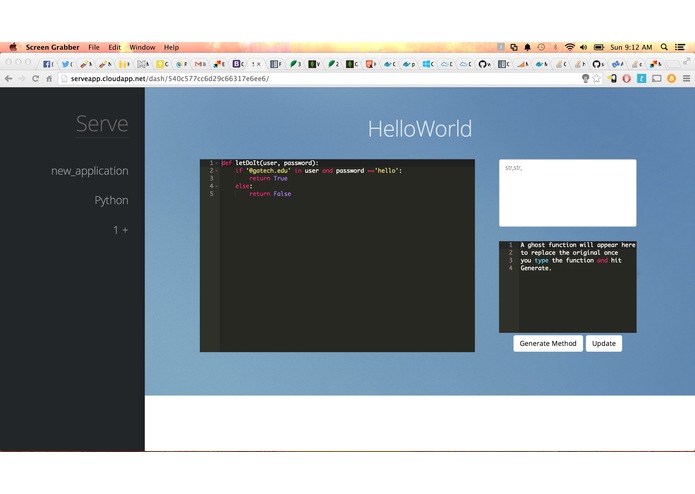Click into the main code editor
Image resolution: width=695 pixels, height=494 pixels.
(x=337, y=256)
